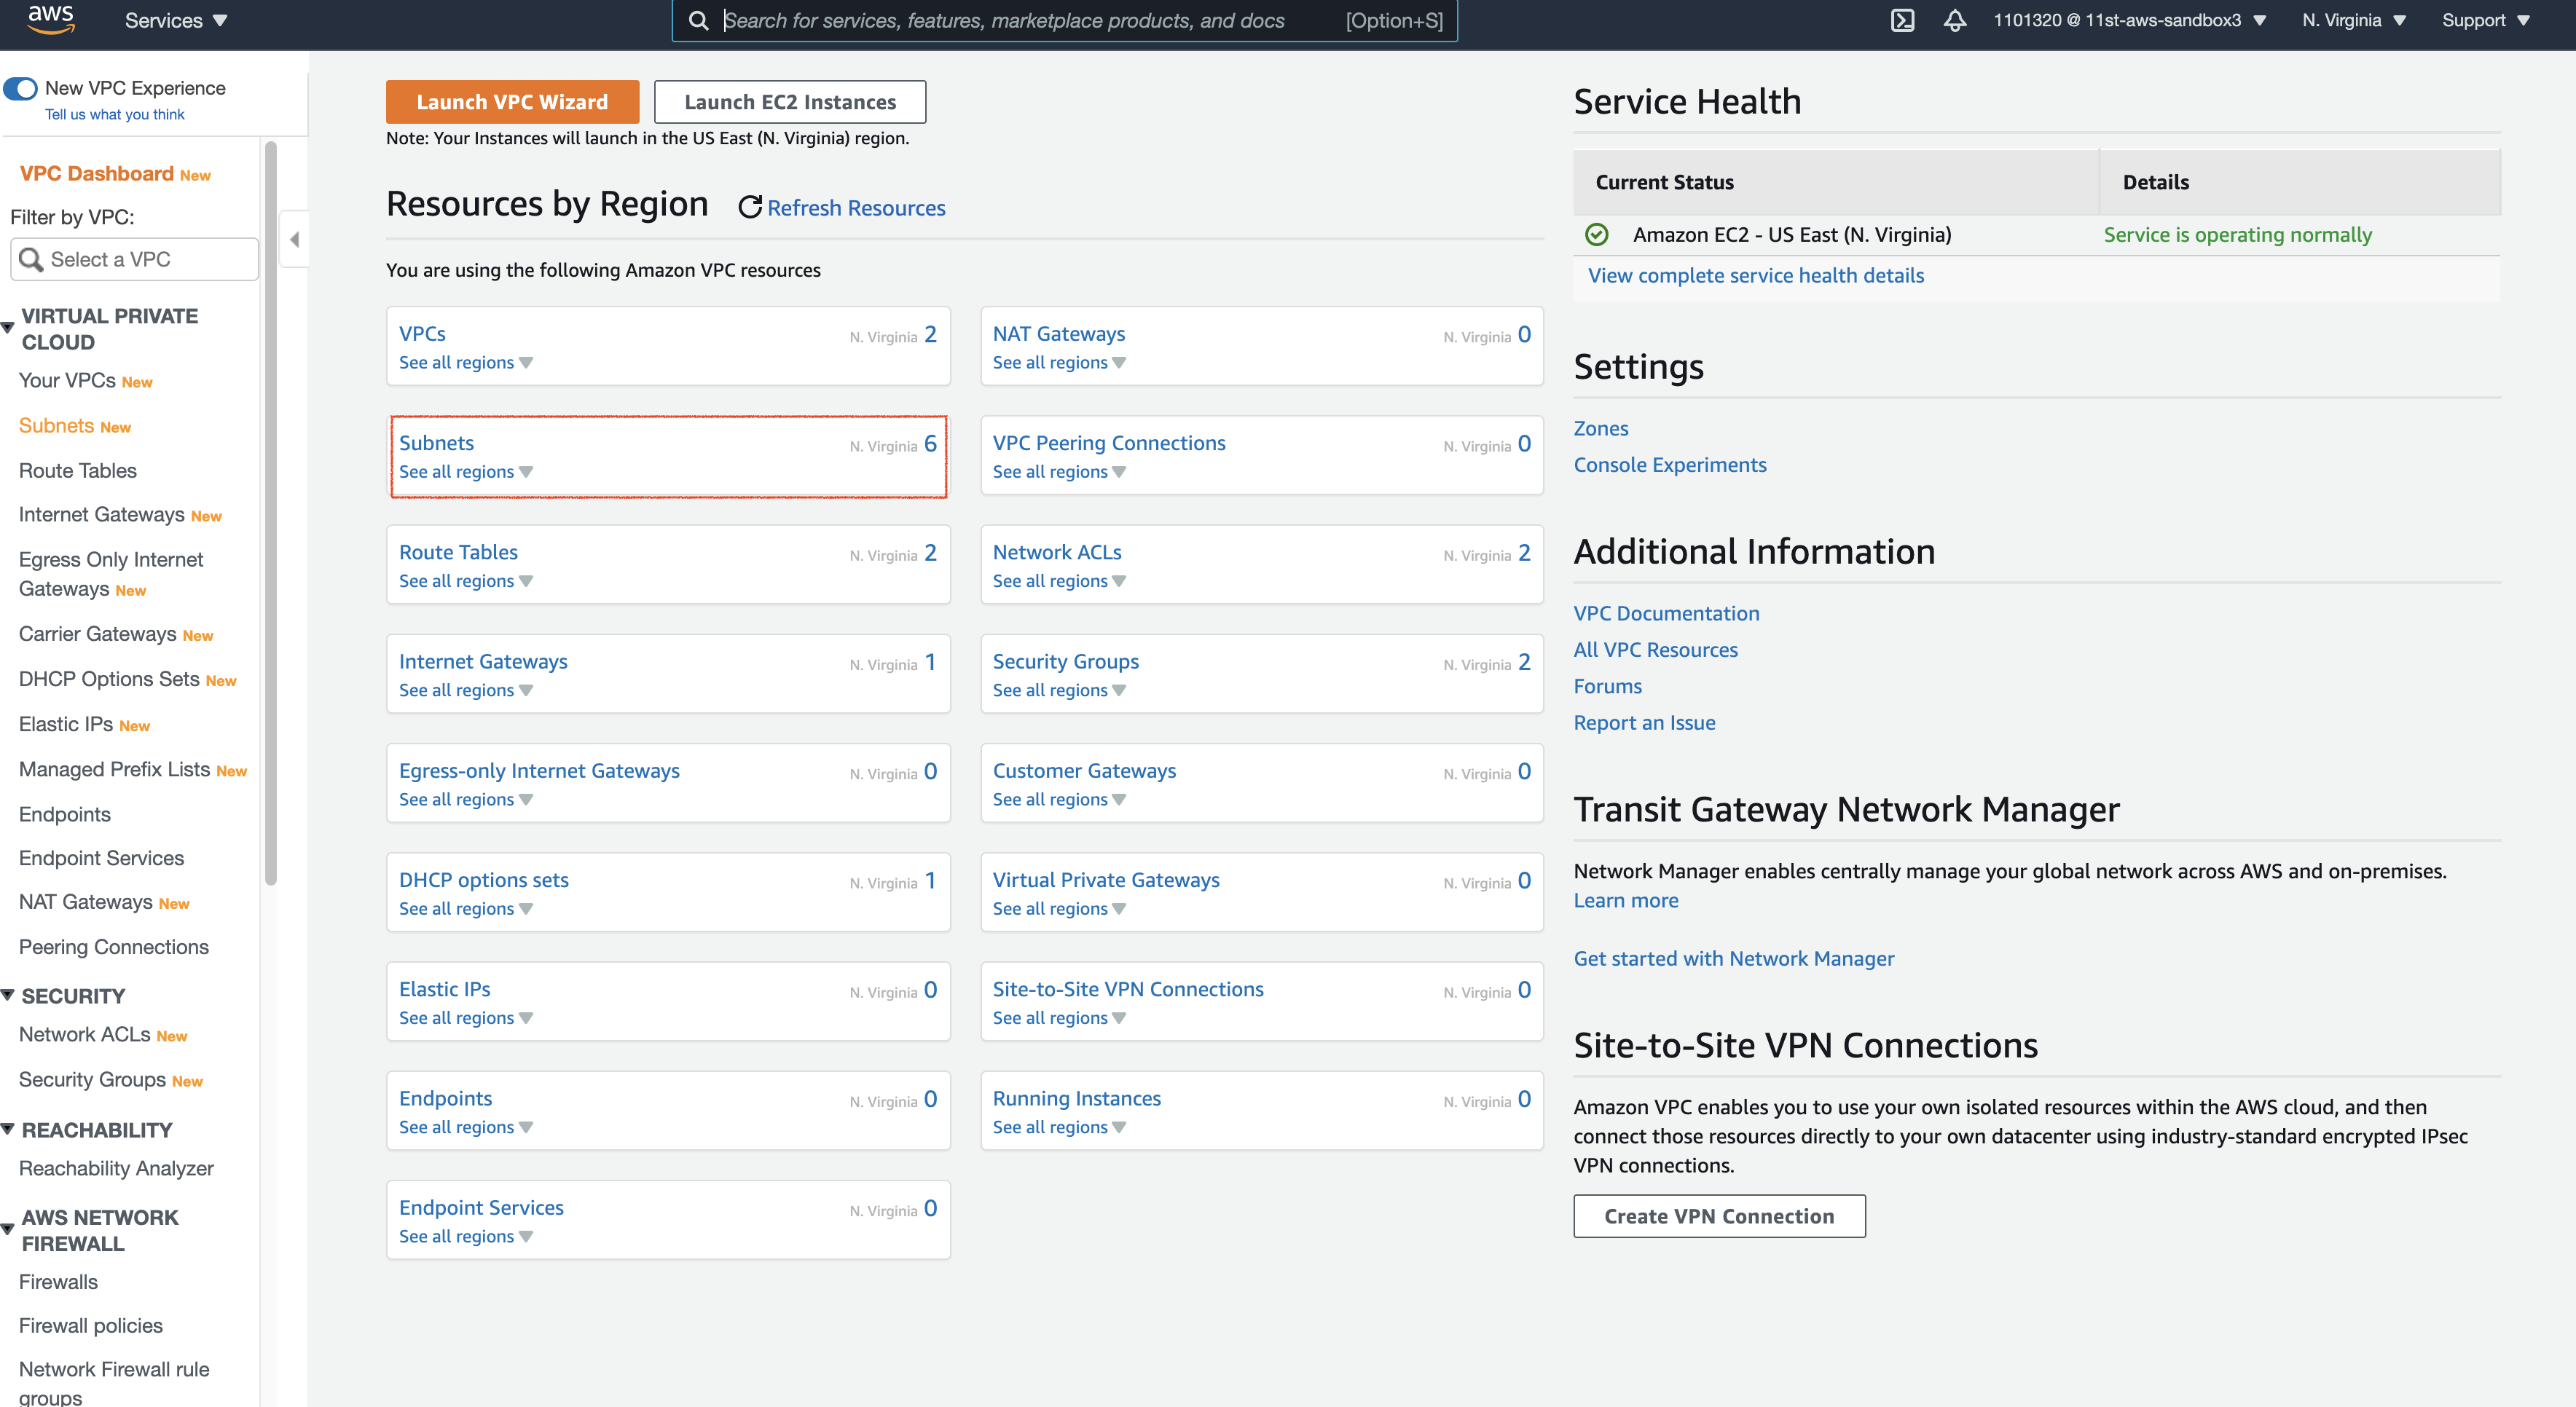Screen dimensions: 2576x1407
Task: Click the Internet Gateways count 1
Action: (930, 662)
